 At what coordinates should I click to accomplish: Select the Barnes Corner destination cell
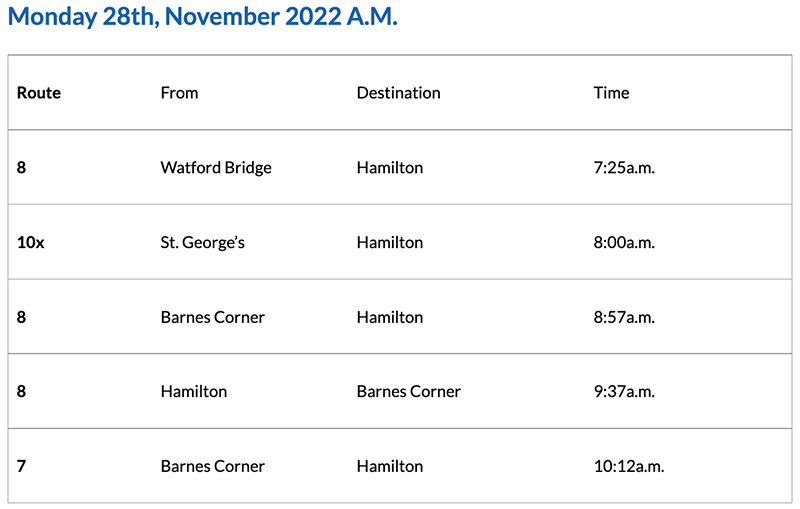coord(409,392)
